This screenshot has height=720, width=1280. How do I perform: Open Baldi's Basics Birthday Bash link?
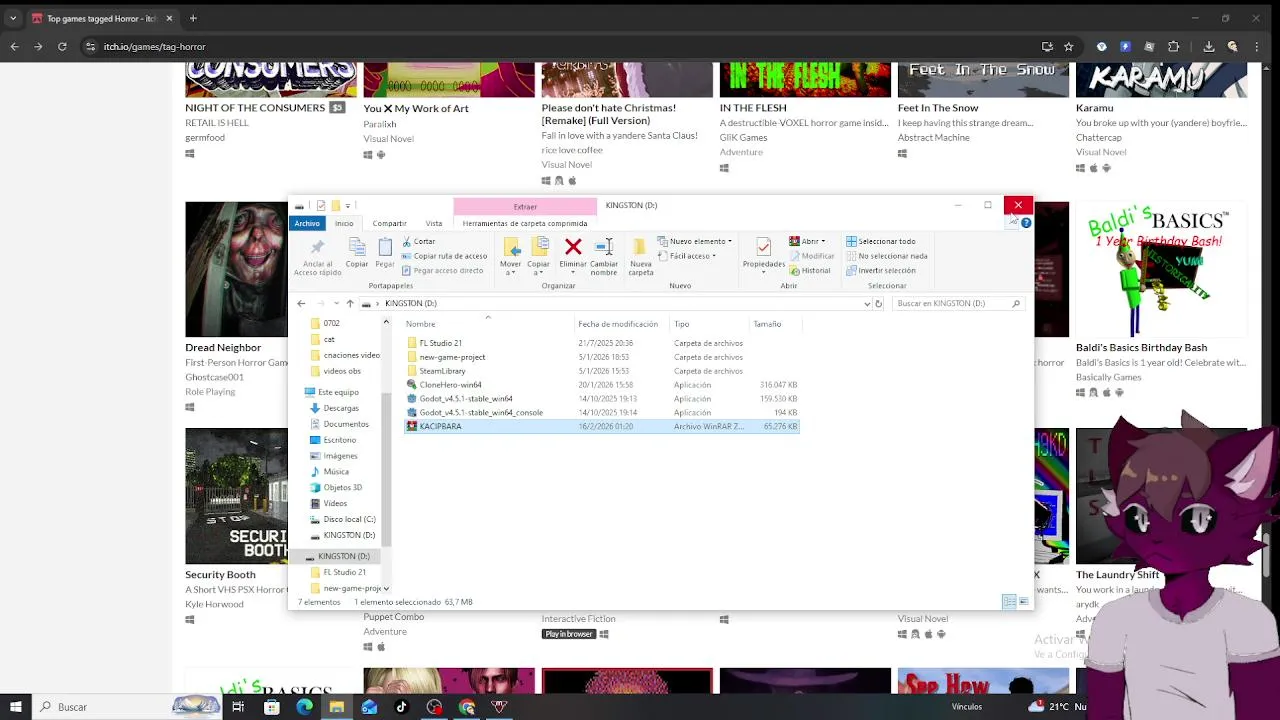pos(1141,347)
